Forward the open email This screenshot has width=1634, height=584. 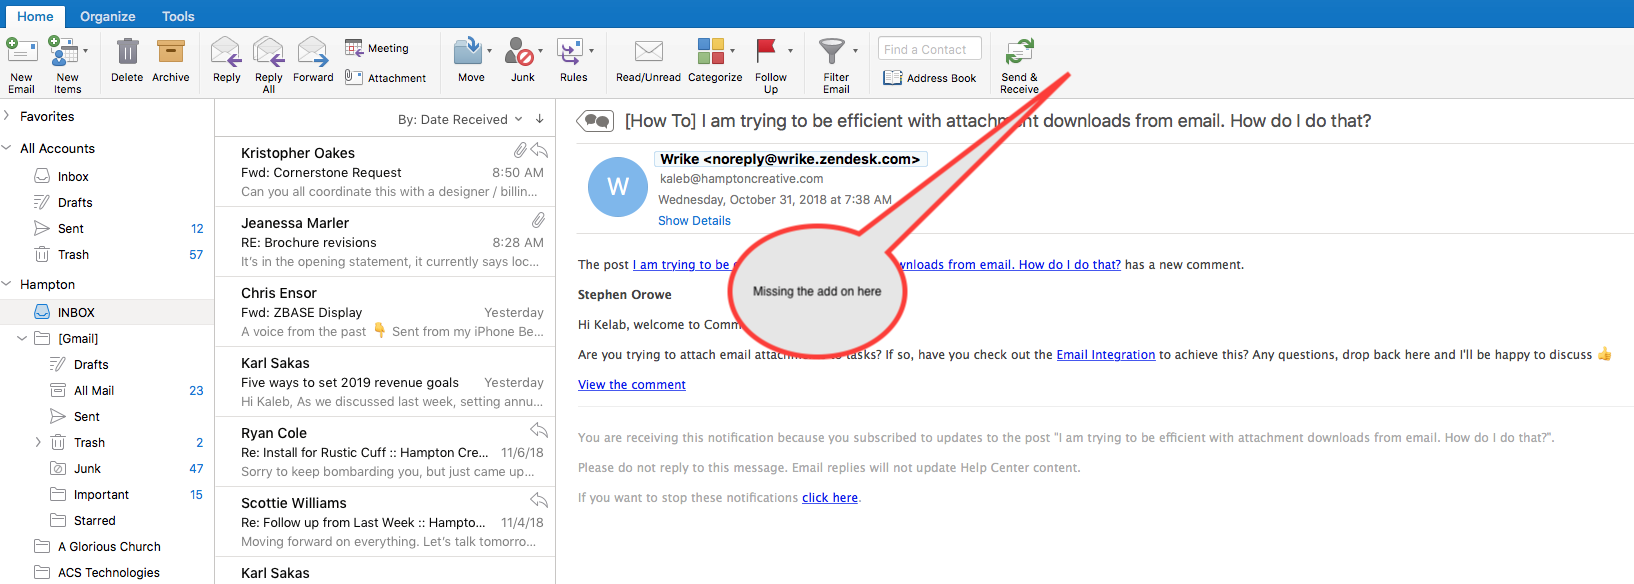point(313,53)
